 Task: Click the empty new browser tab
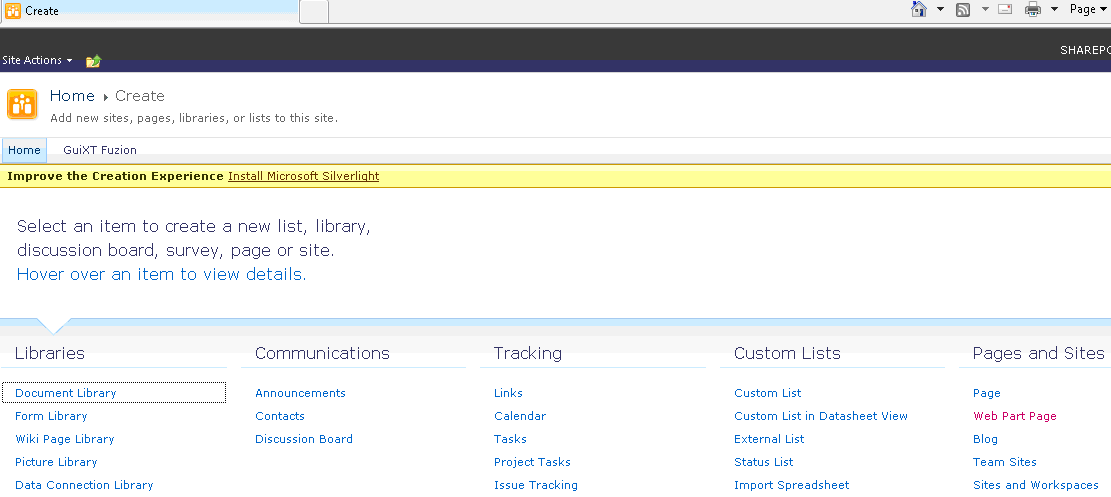[x=315, y=12]
